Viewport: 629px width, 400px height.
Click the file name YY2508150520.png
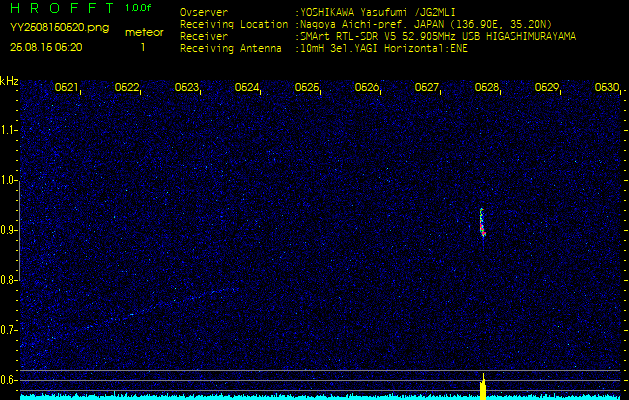tap(59, 28)
